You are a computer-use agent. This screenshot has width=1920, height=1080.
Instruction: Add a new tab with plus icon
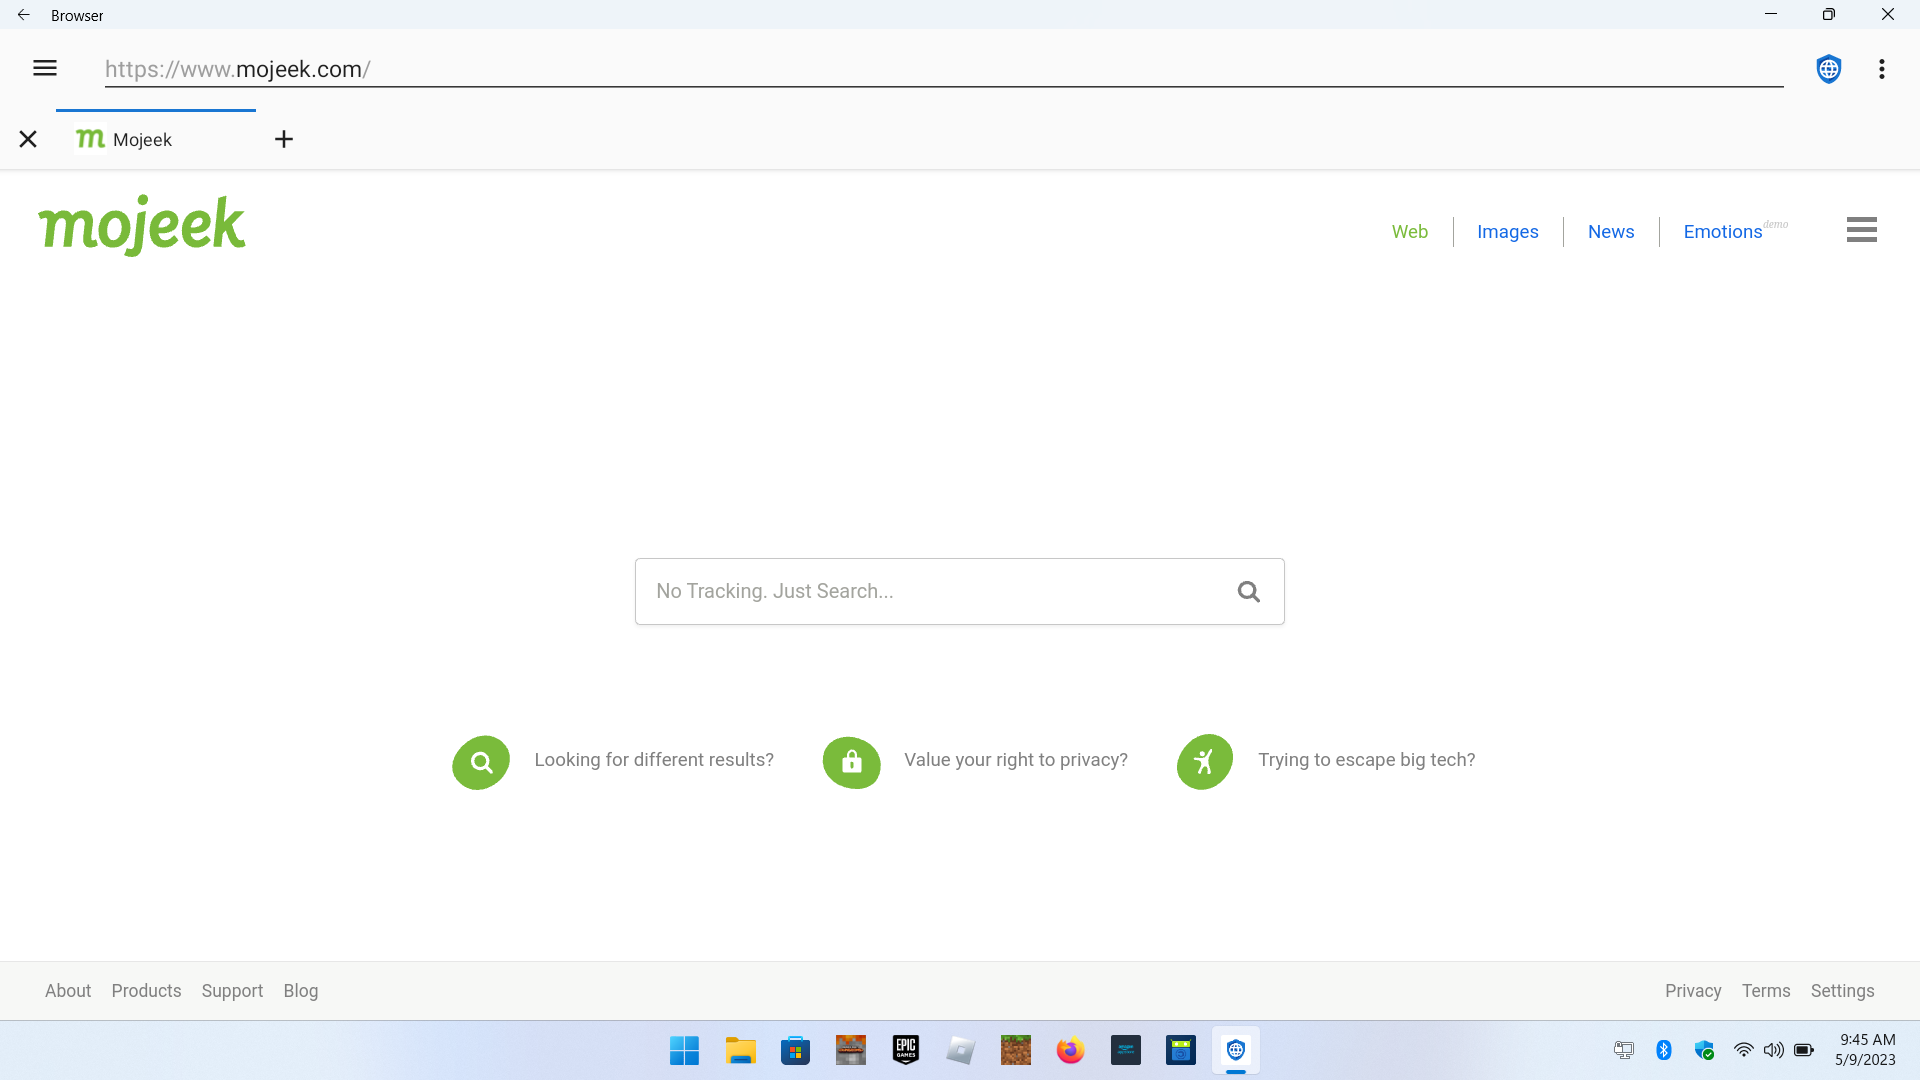click(284, 139)
